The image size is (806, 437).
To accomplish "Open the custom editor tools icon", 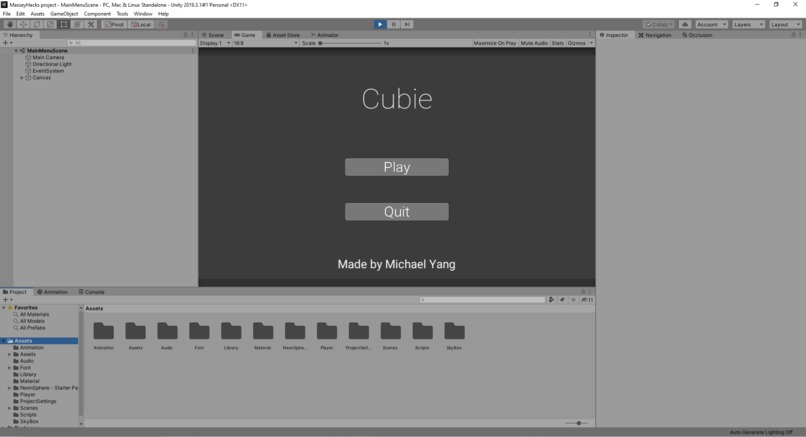I will pos(91,24).
